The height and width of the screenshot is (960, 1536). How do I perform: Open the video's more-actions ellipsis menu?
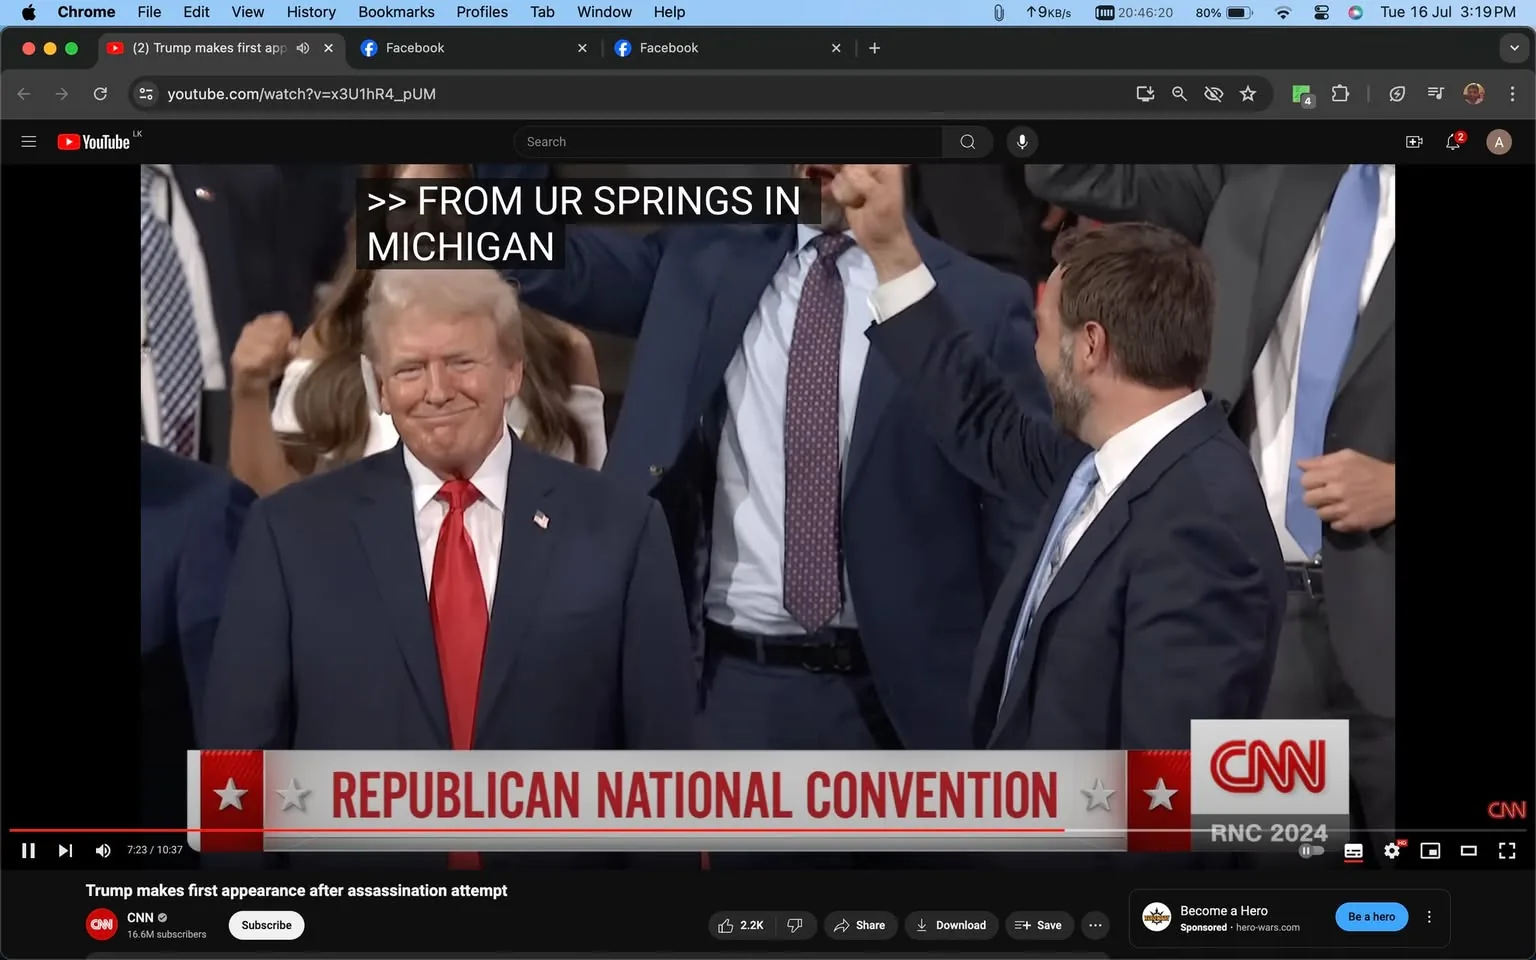point(1094,925)
